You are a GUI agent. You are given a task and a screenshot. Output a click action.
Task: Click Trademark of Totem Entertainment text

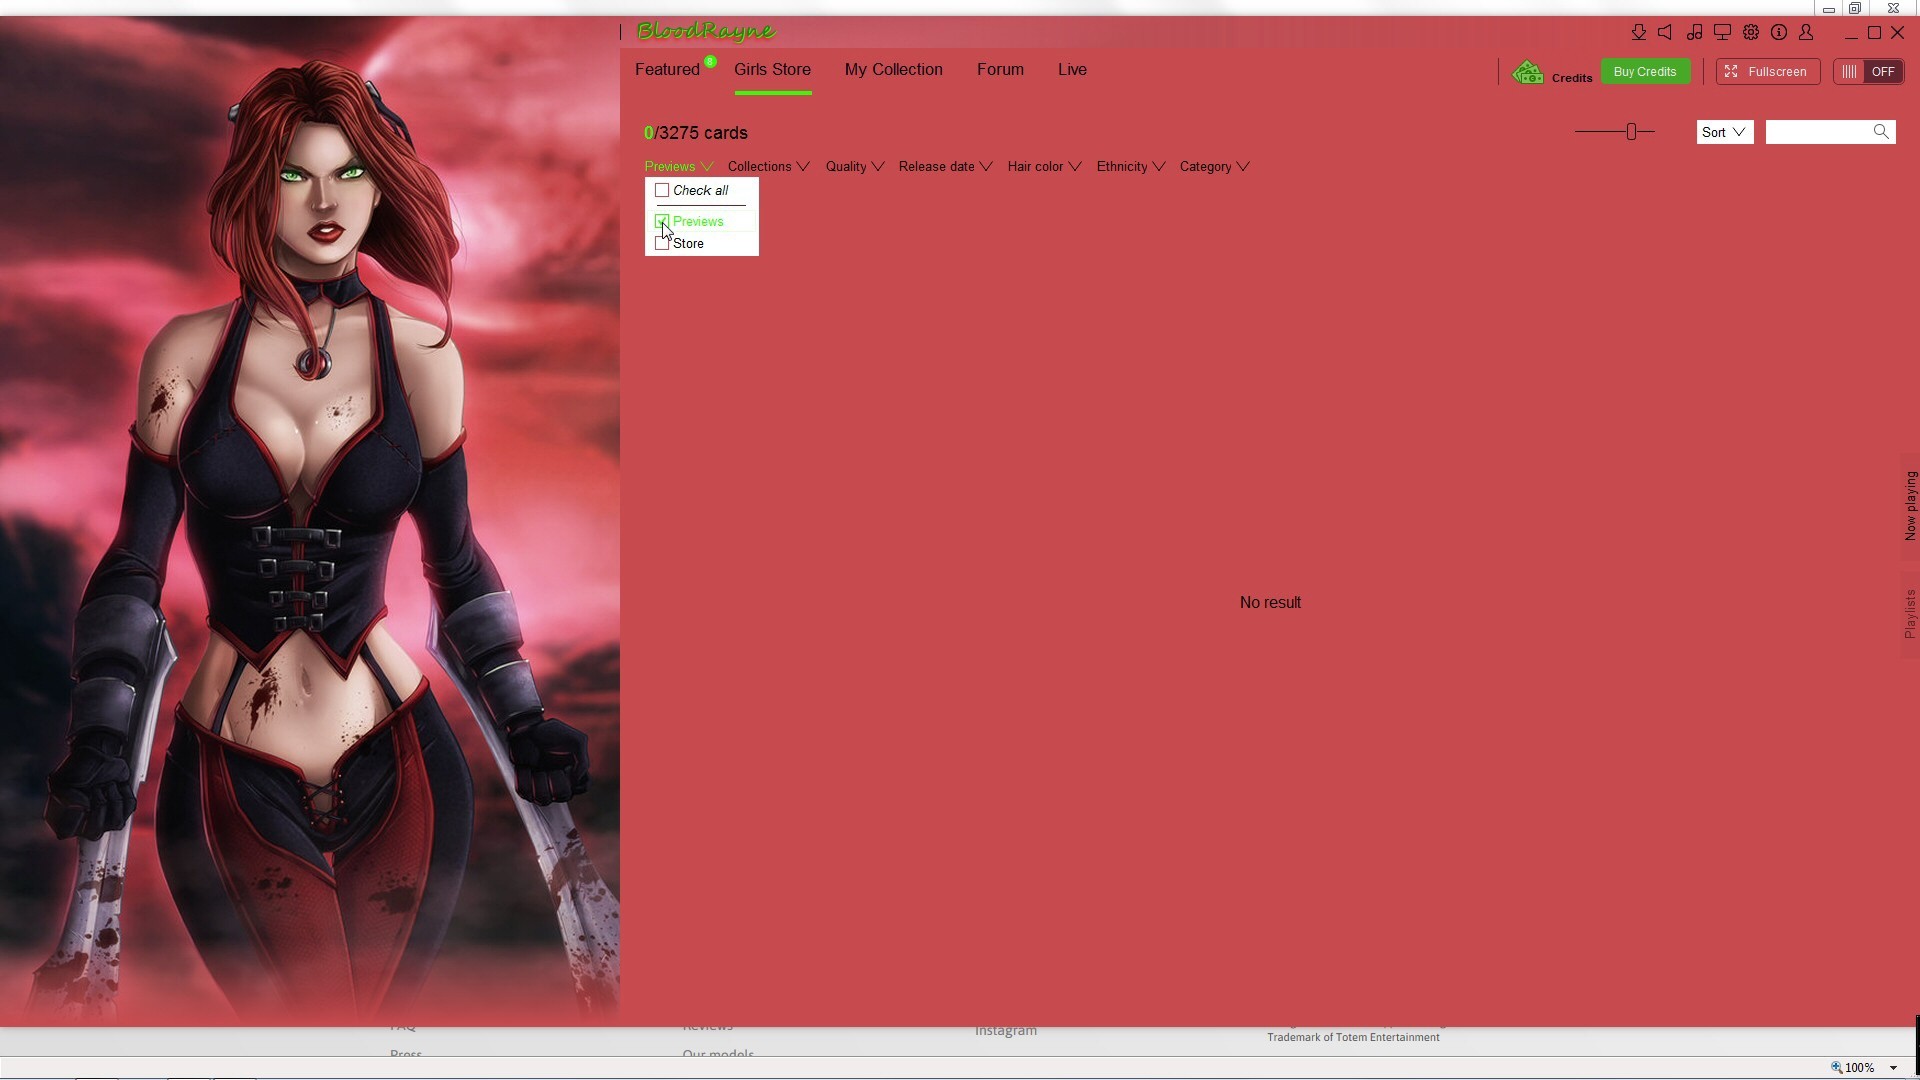pyautogui.click(x=1353, y=1038)
